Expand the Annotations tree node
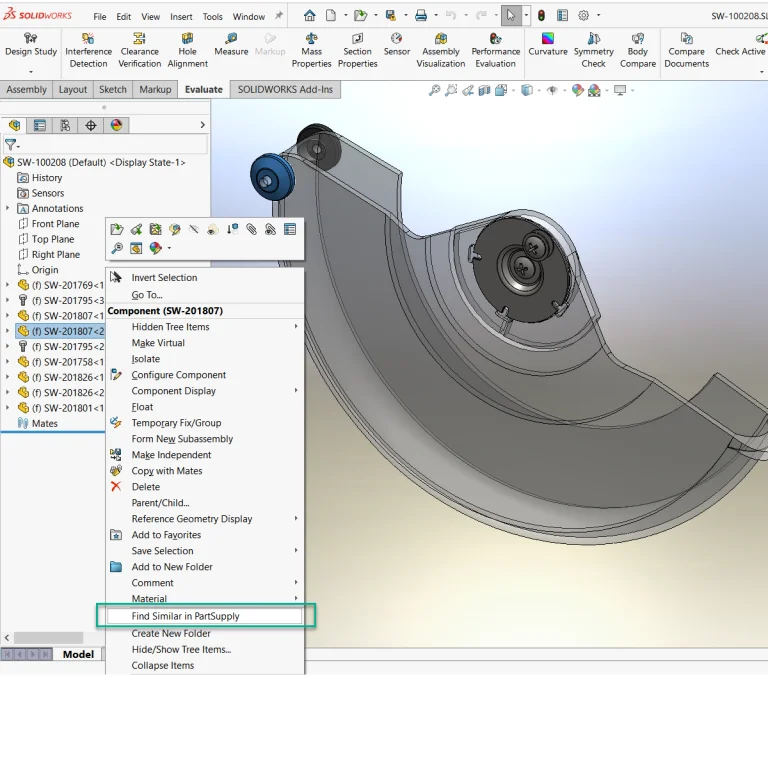Screen dimensions: 768x768 tap(8, 209)
